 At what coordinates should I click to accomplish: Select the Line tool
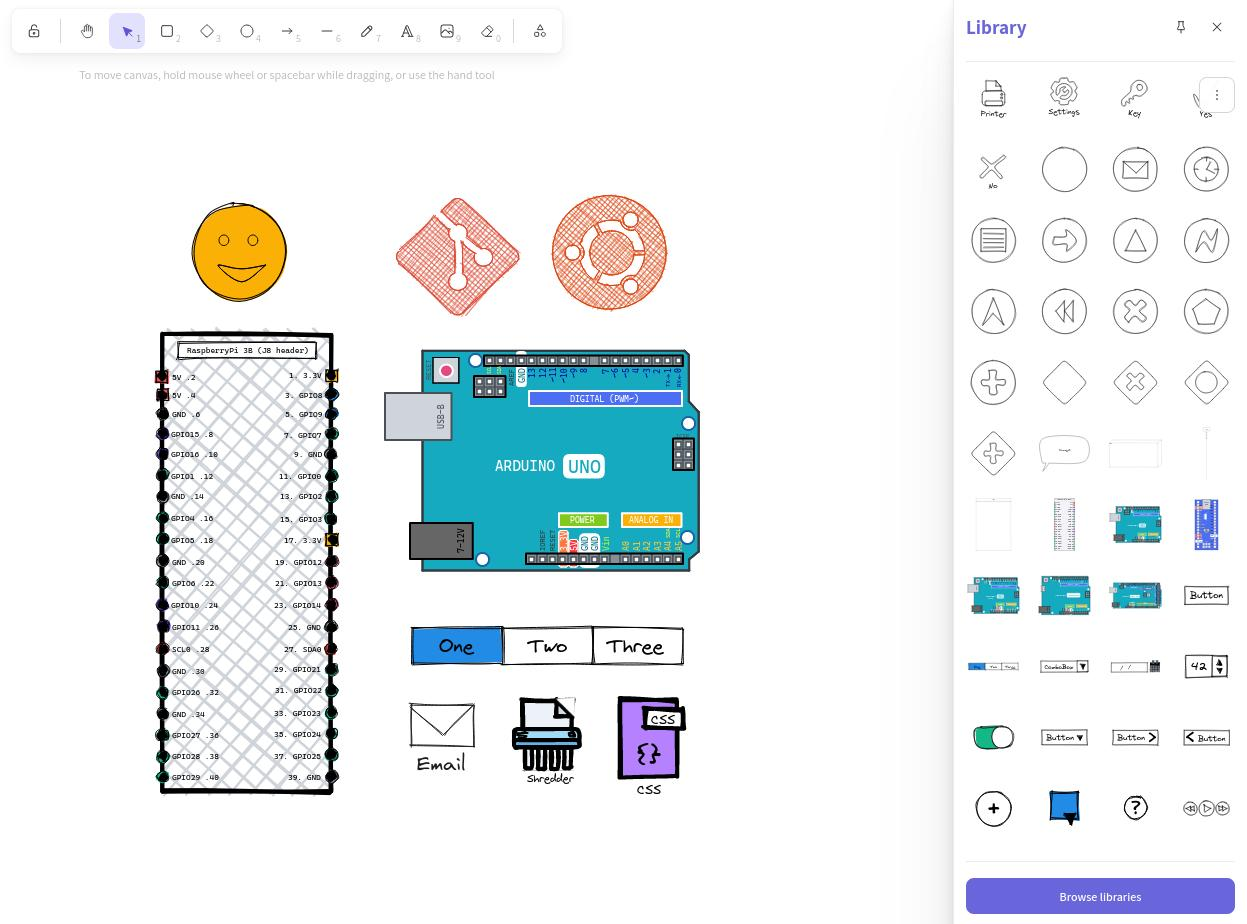[x=327, y=31]
